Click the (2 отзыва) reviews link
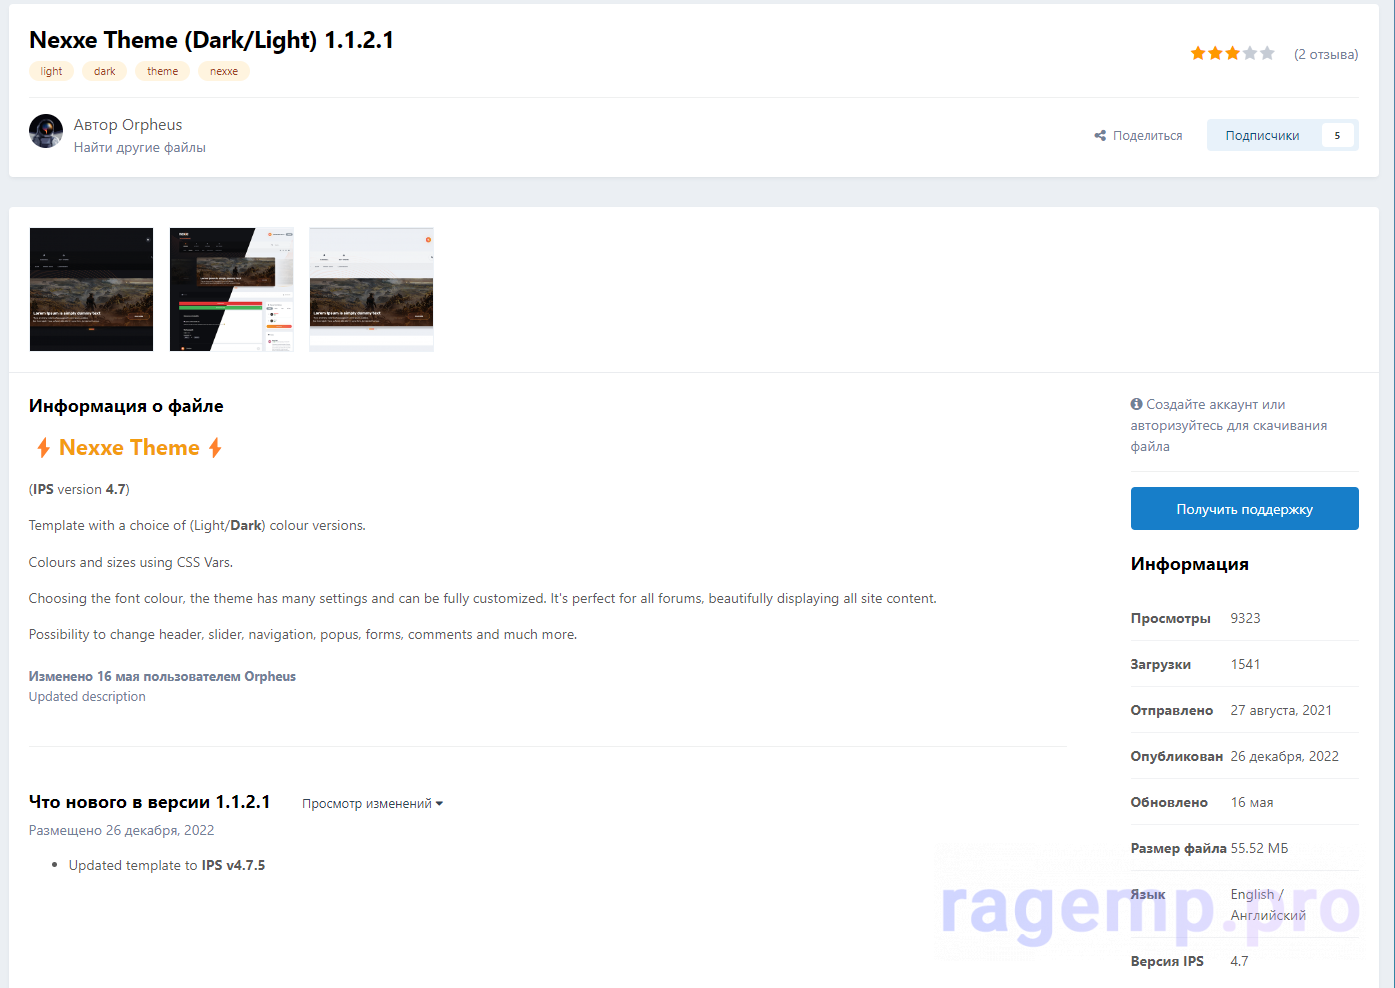1395x988 pixels. (x=1325, y=54)
